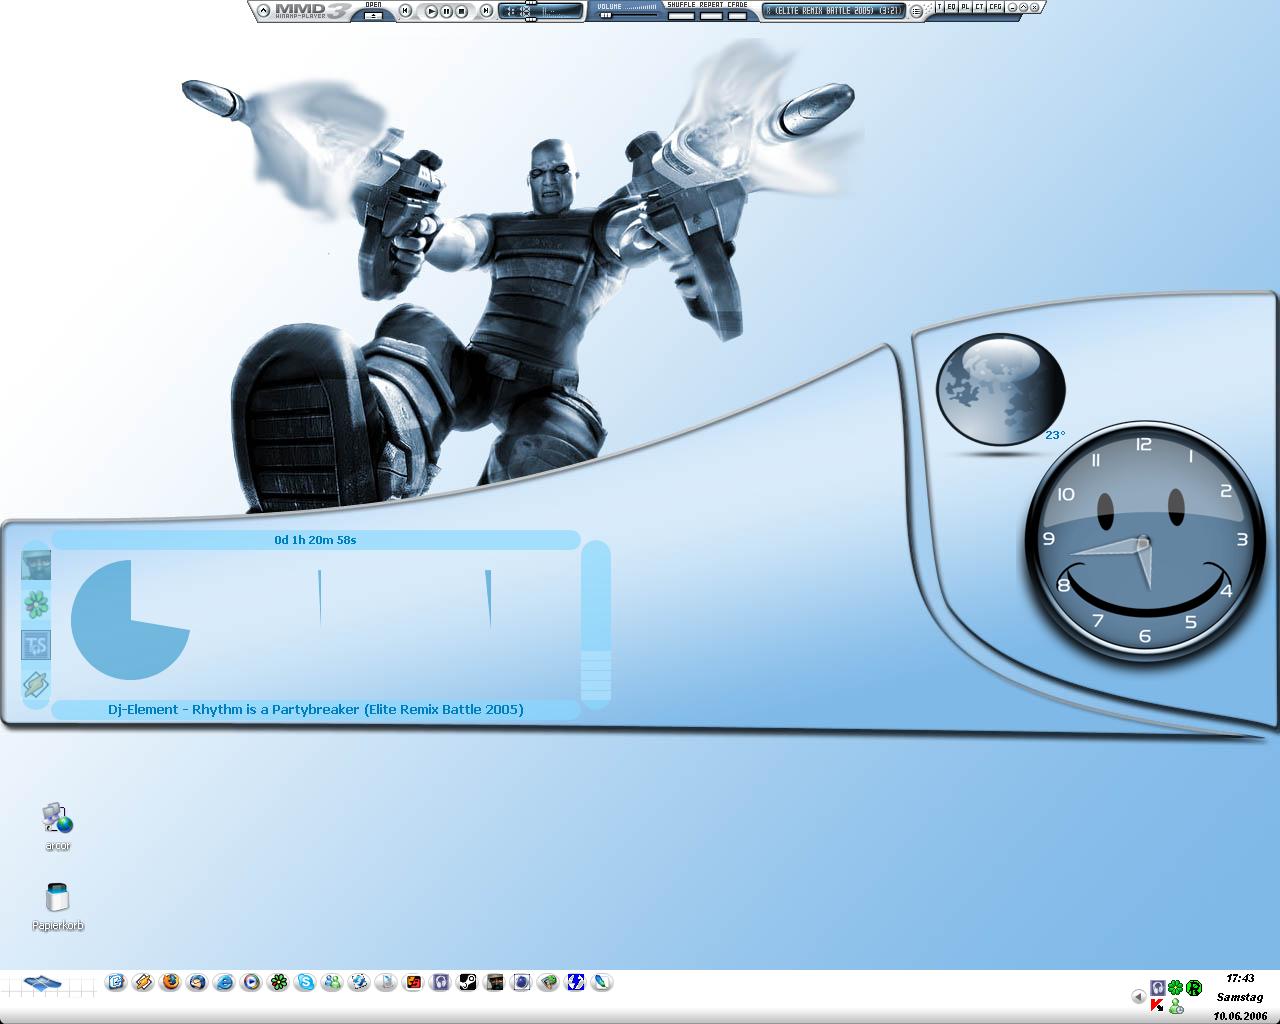The height and width of the screenshot is (1024, 1280).
Task: Launch Windows Media Player from the dock
Action: [251, 982]
